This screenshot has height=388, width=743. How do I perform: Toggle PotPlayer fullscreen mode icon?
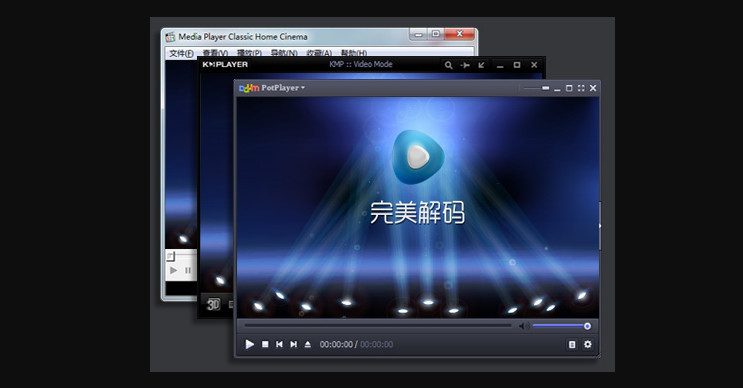coord(581,88)
